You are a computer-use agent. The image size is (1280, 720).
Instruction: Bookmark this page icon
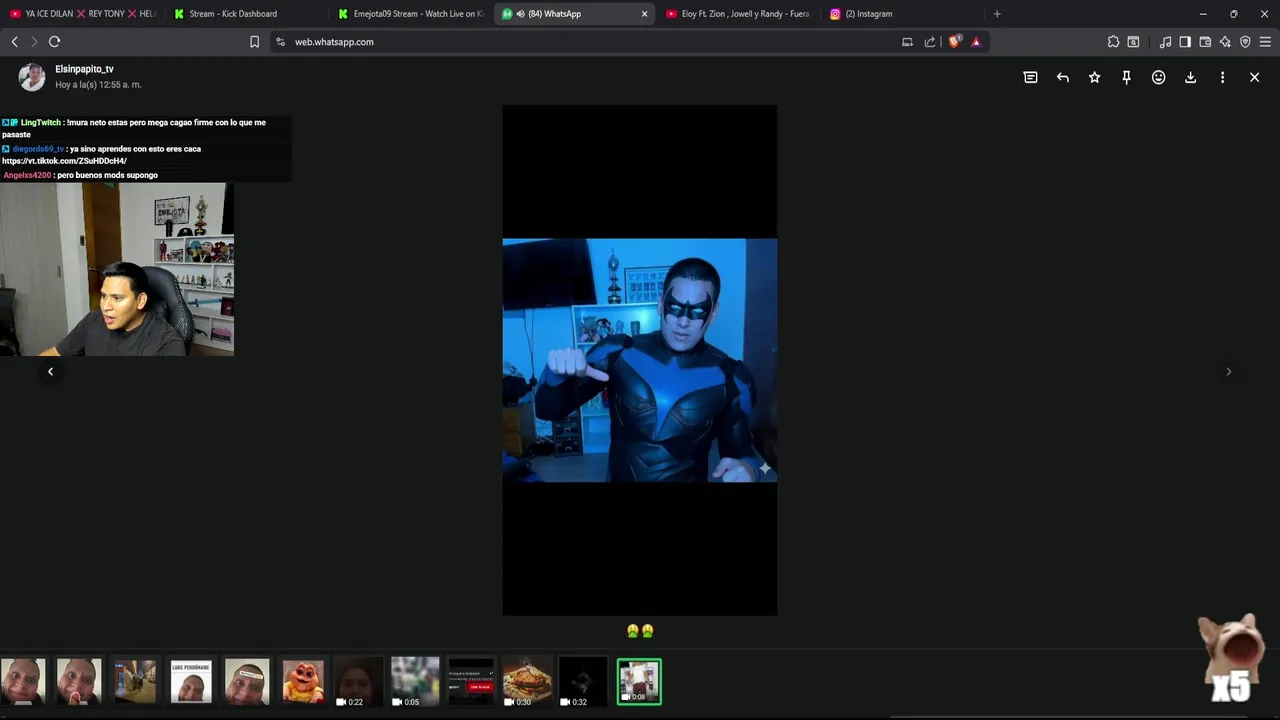(254, 42)
